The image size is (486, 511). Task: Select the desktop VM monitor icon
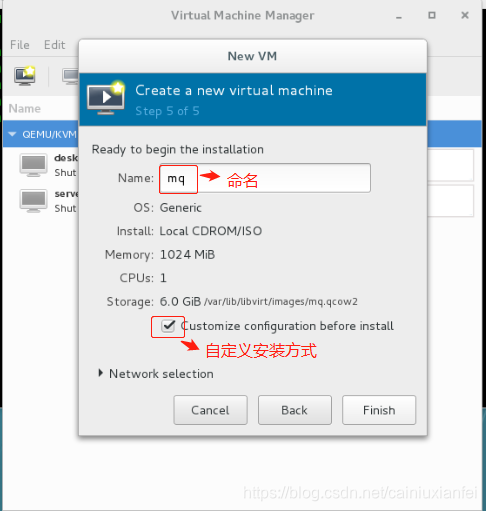coord(33,165)
